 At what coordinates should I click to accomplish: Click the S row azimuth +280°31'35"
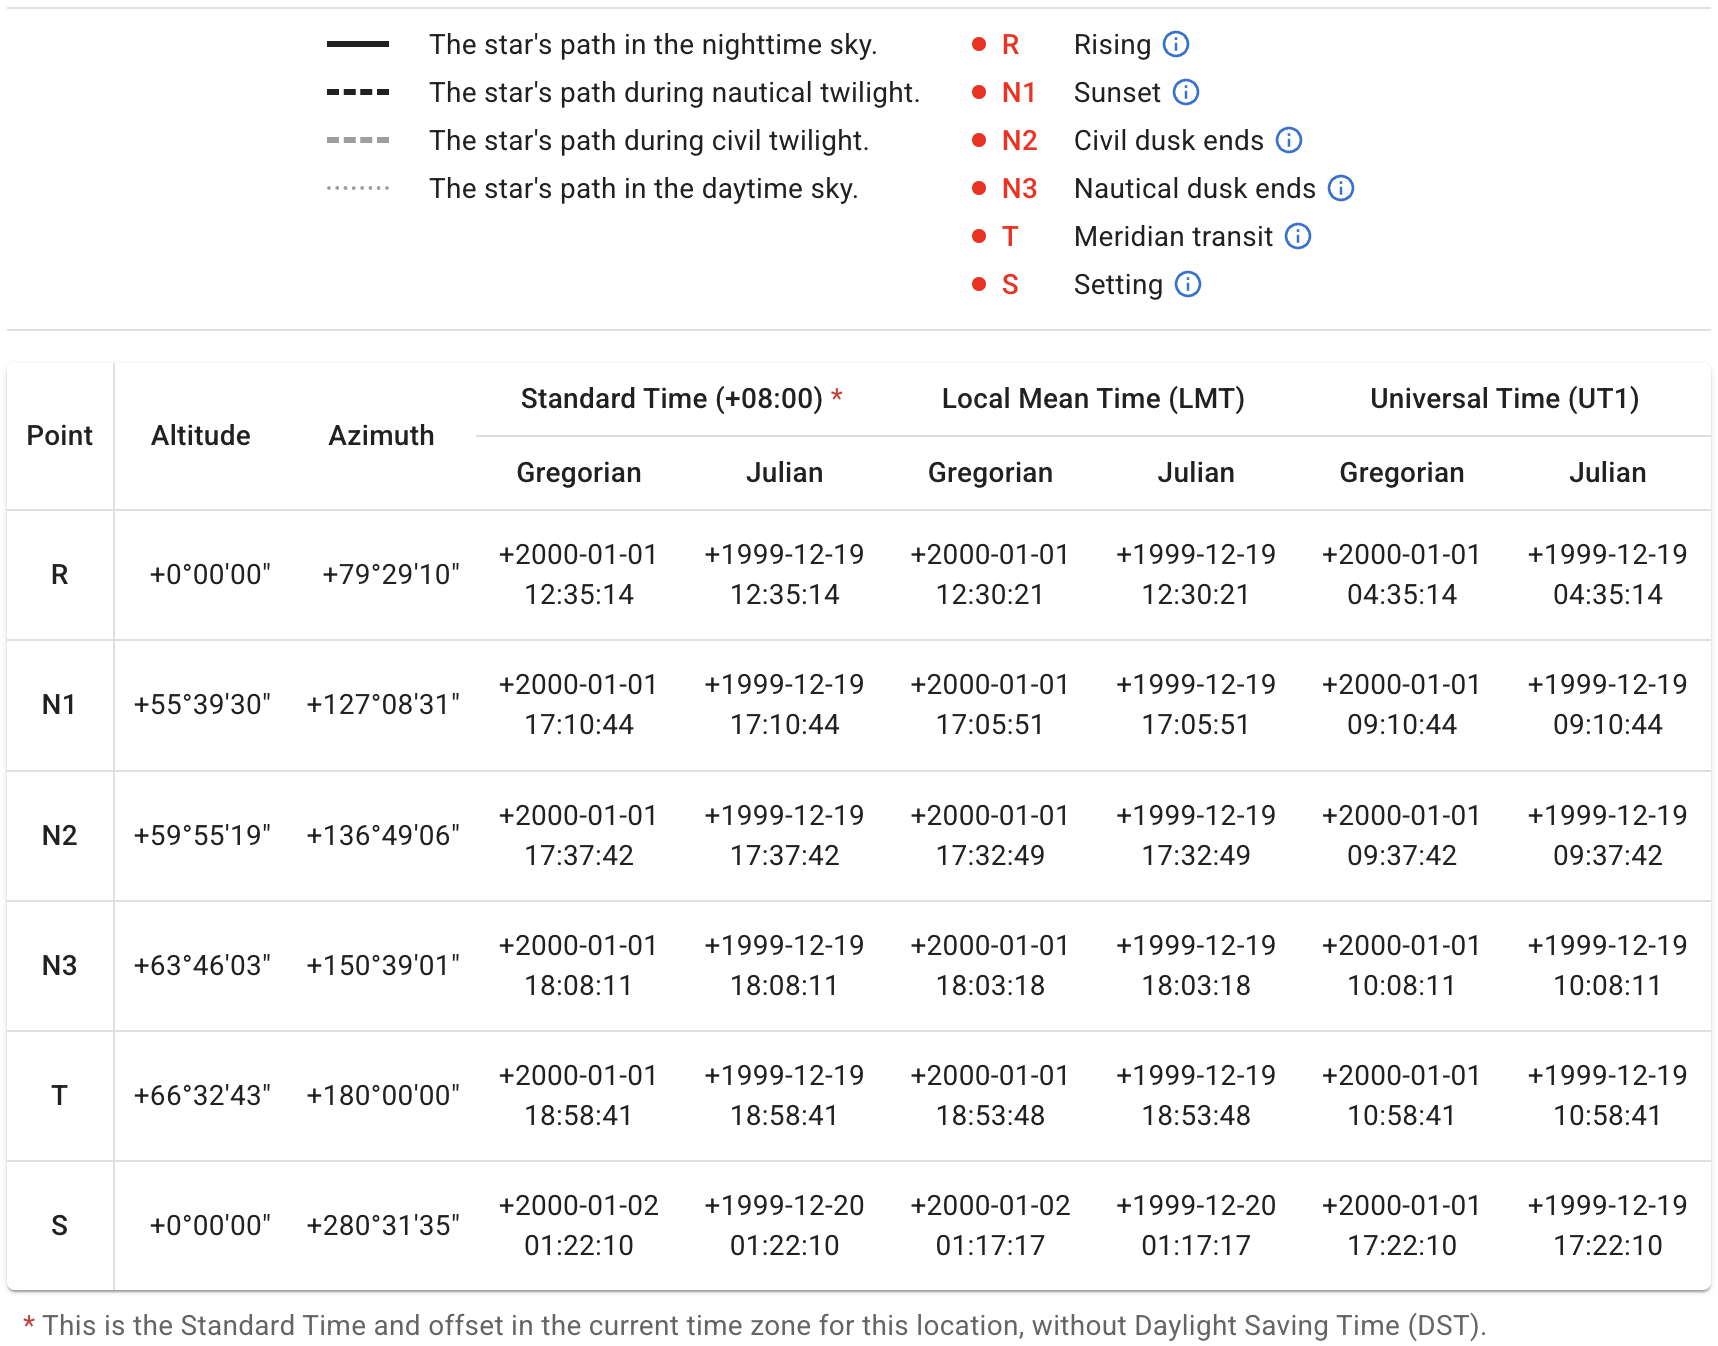point(383,1225)
